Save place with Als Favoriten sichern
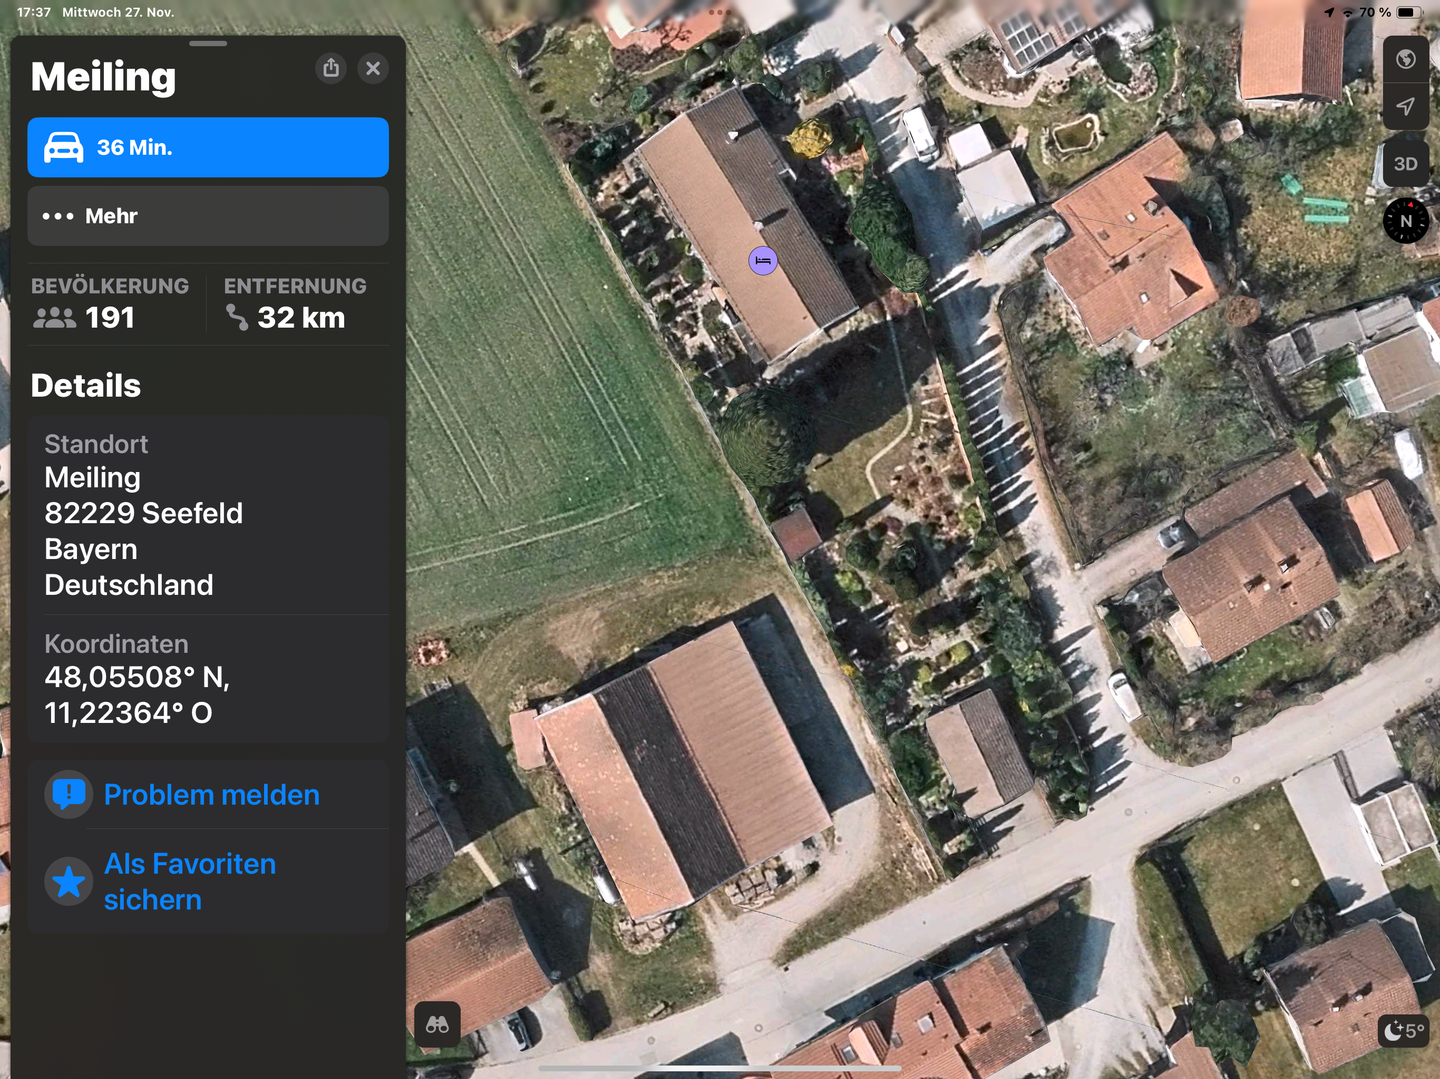 pyautogui.click(x=190, y=881)
